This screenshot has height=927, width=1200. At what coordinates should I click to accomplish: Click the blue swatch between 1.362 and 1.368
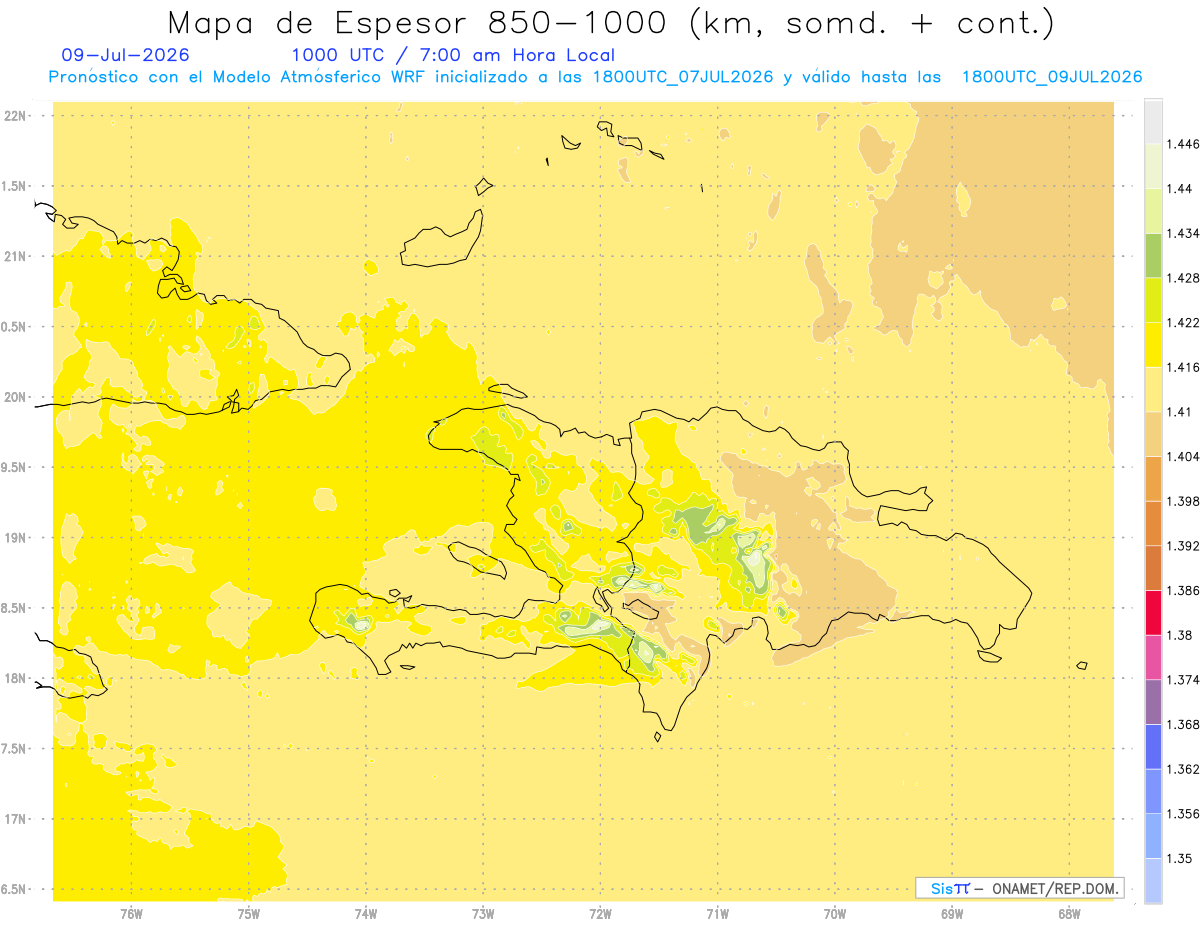1153,747
